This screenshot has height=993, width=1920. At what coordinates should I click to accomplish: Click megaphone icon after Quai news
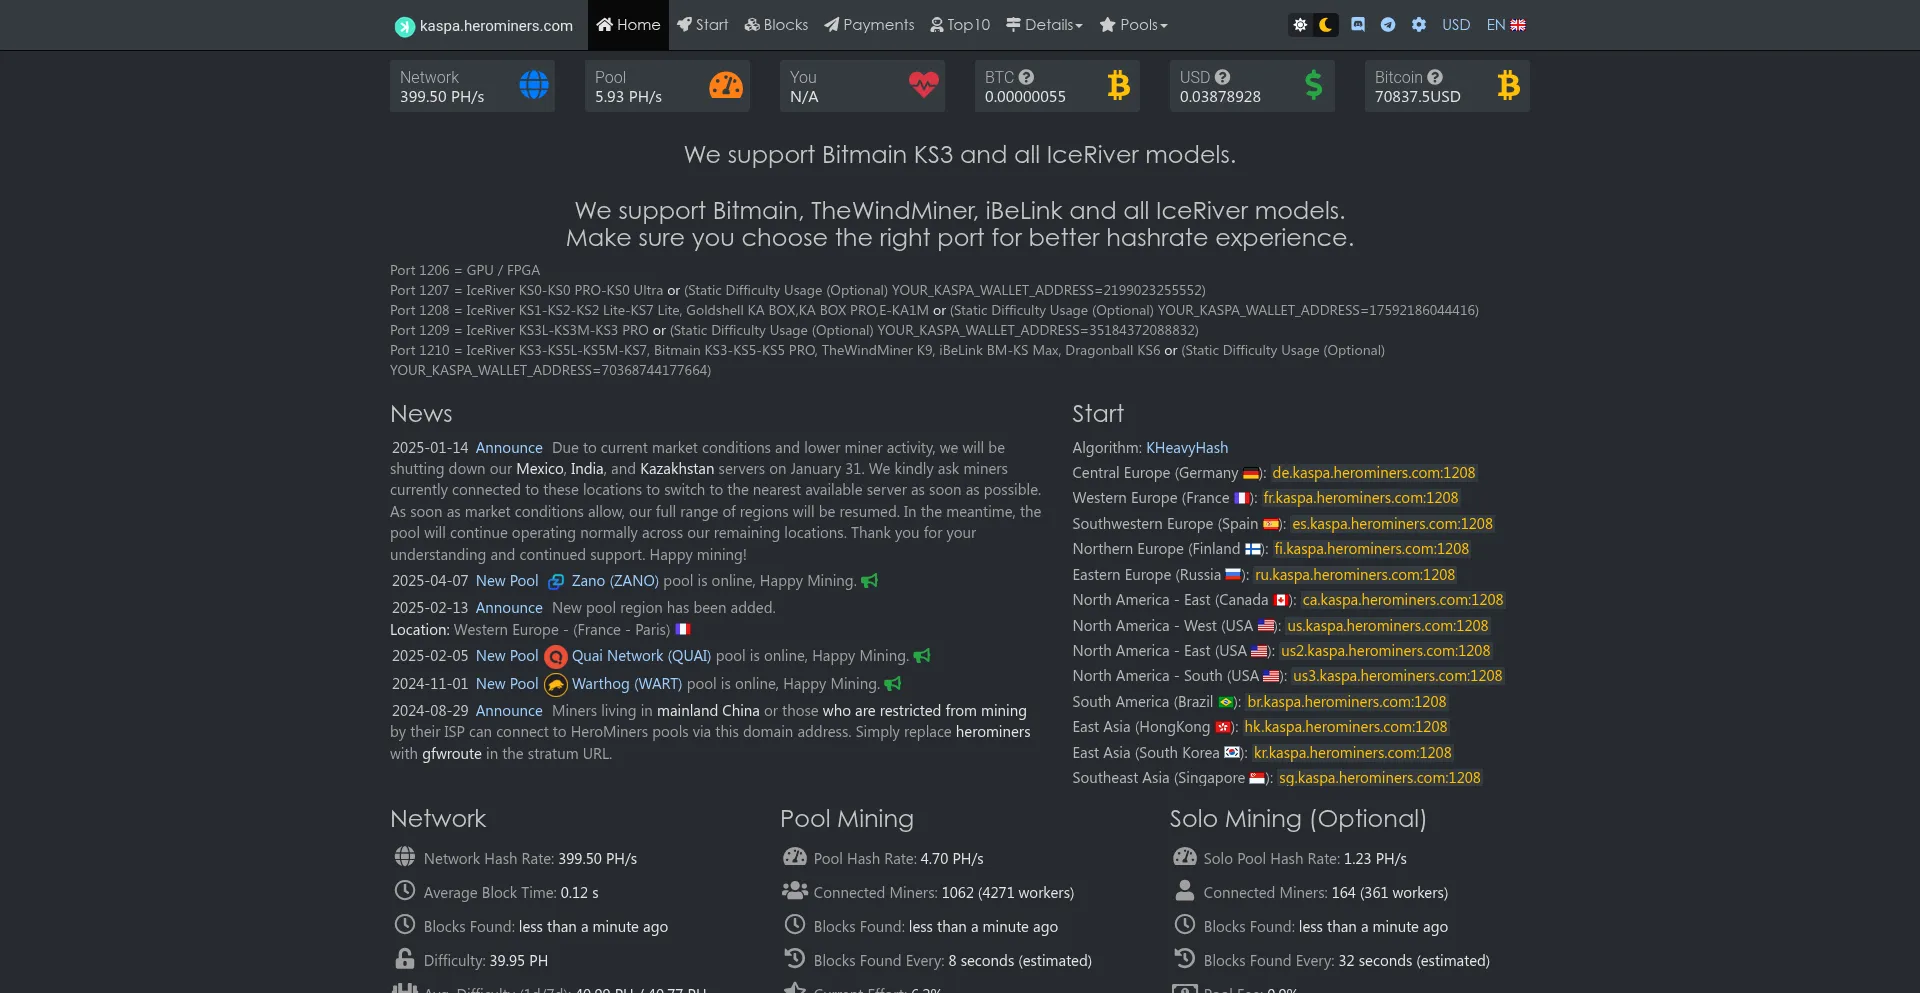pos(922,656)
